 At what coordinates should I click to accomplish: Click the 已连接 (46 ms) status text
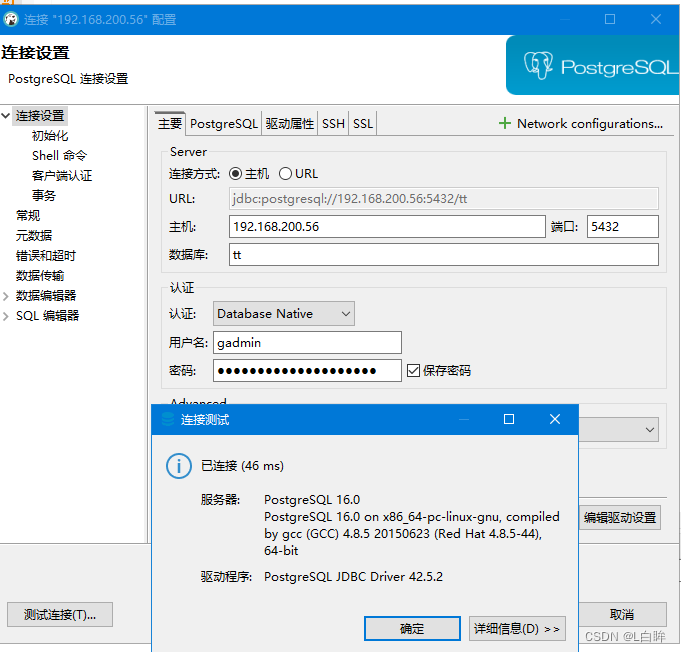point(242,466)
